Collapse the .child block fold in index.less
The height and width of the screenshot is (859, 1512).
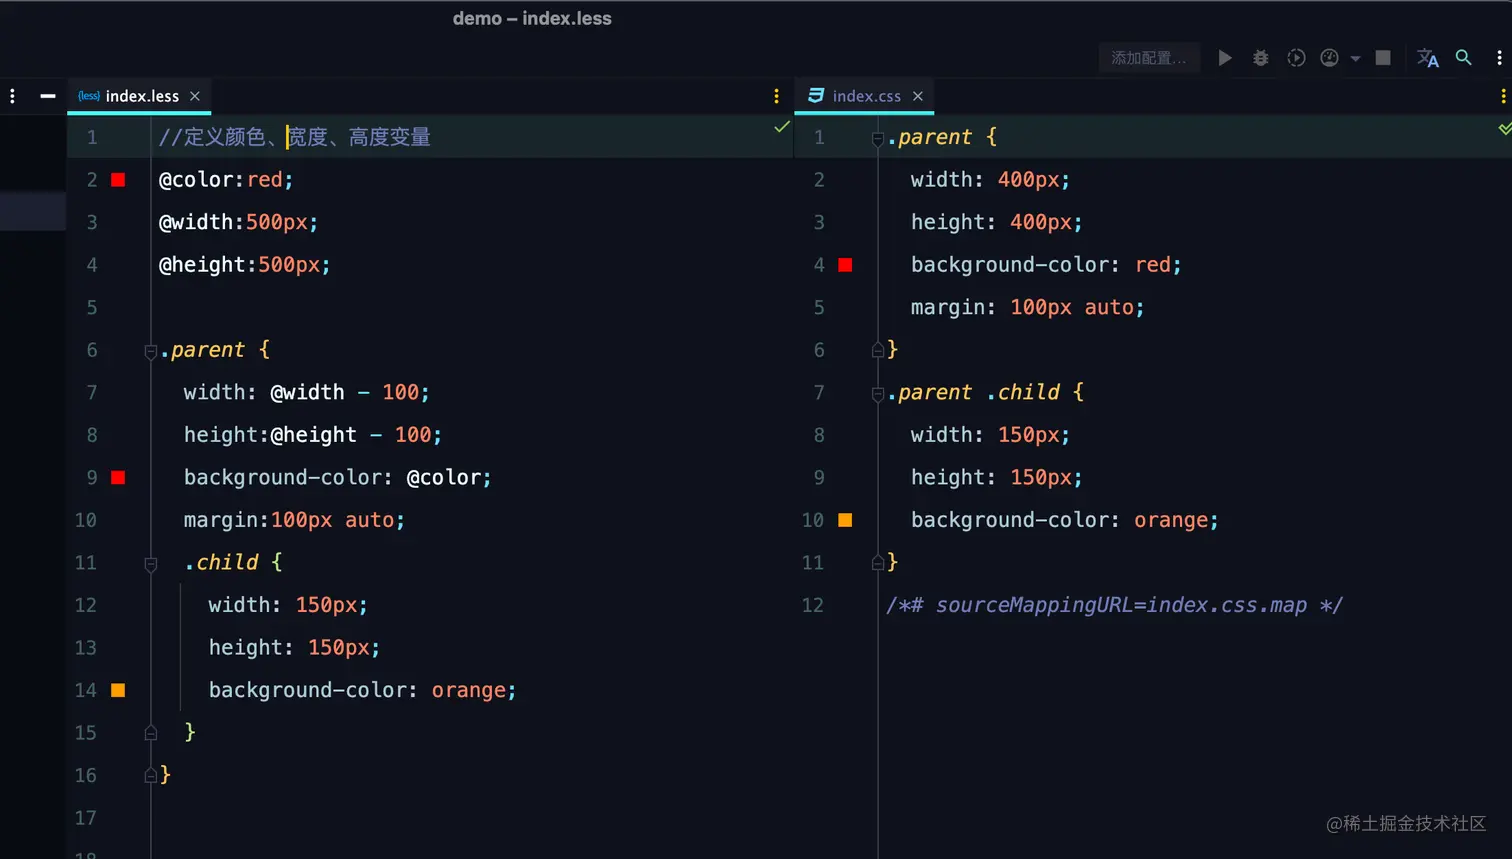[151, 564]
